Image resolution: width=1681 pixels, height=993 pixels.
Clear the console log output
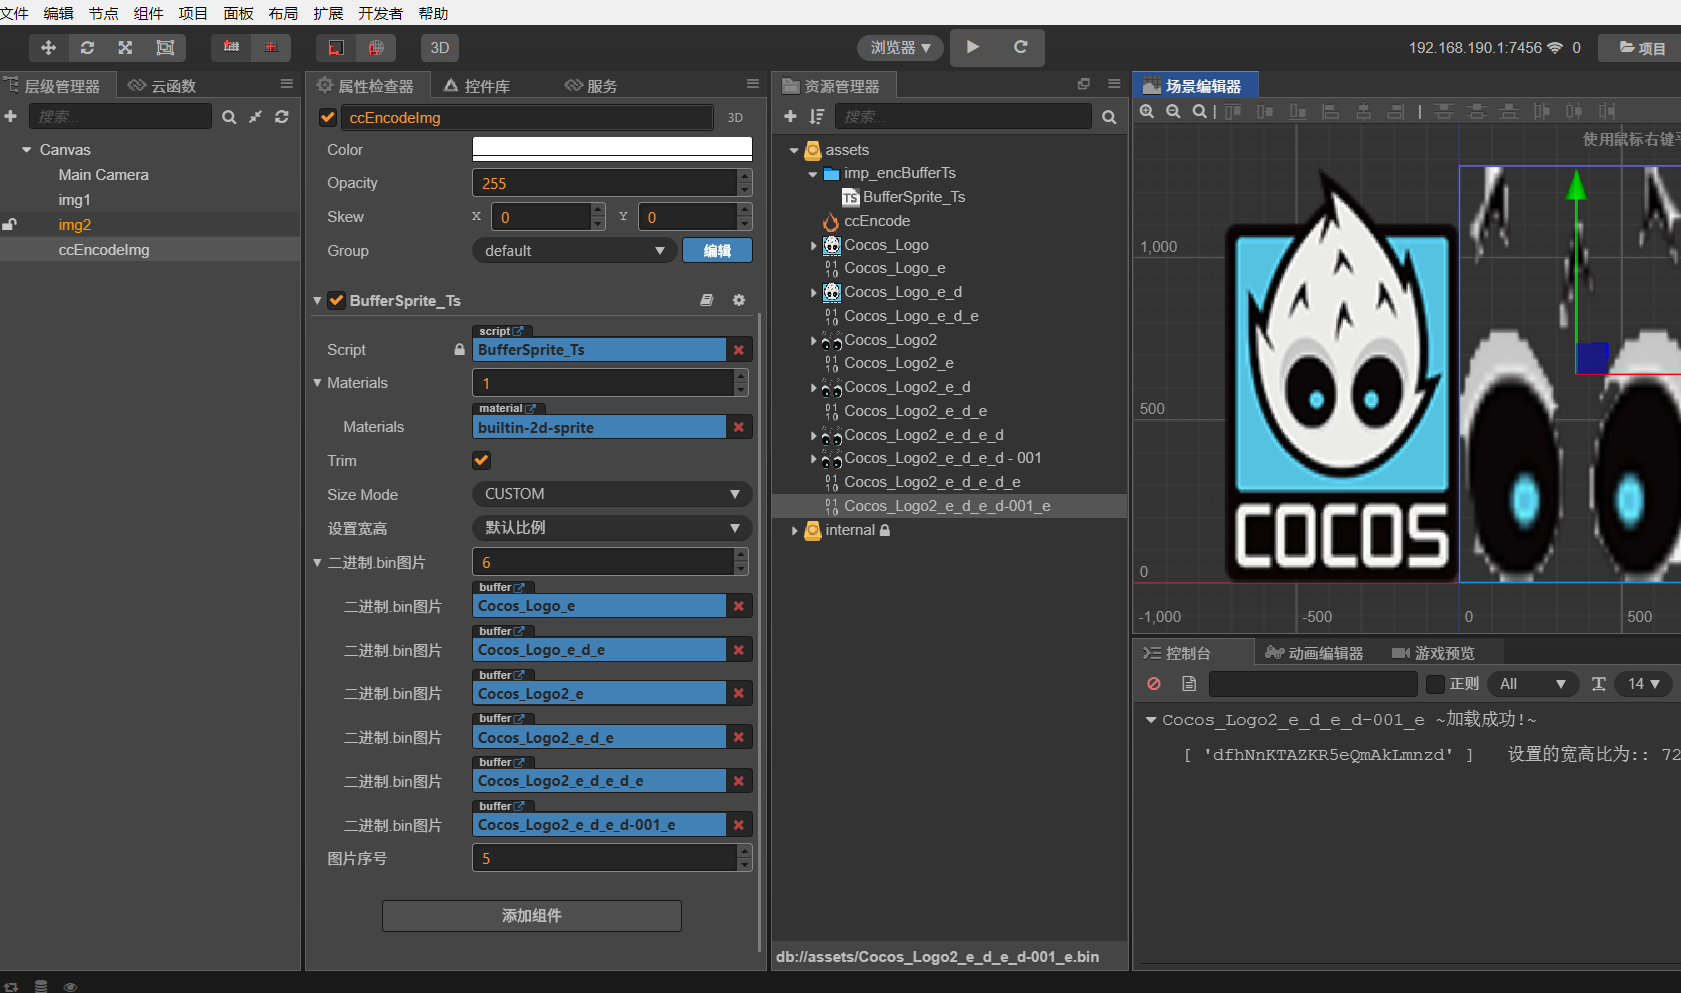[x=1154, y=684]
